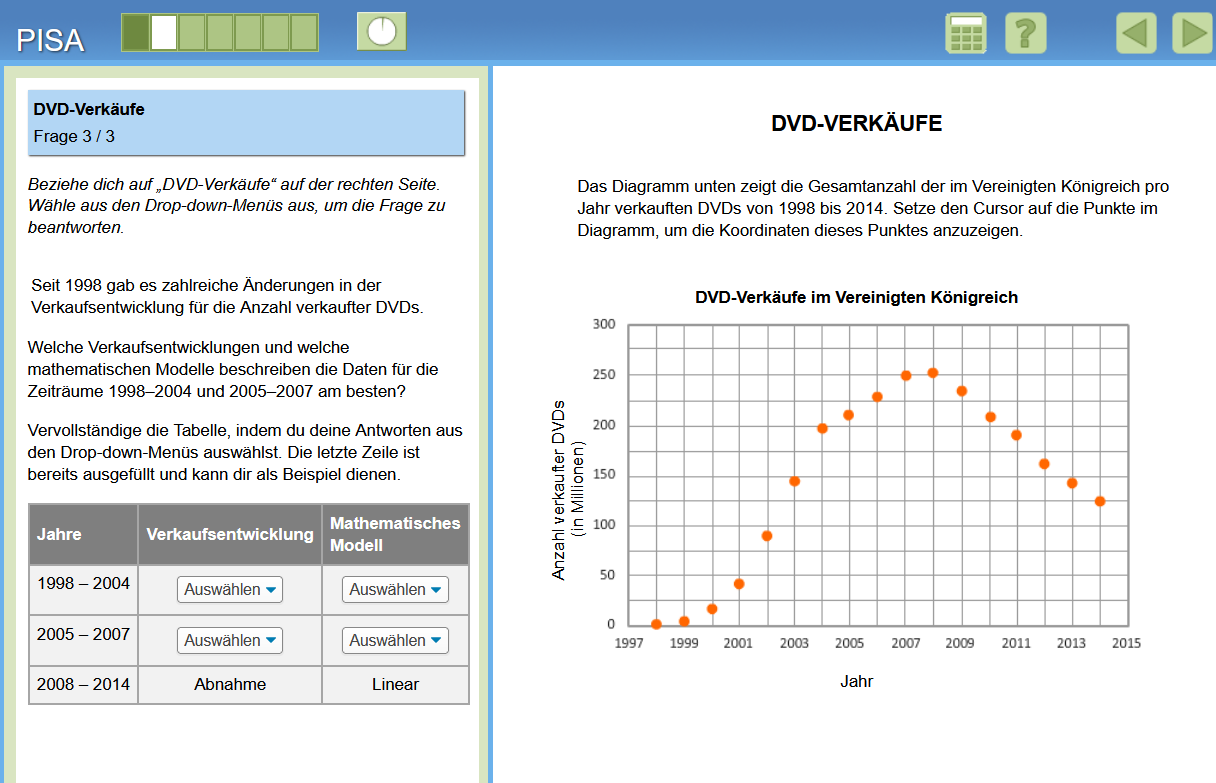The height and width of the screenshot is (783, 1216).
Task: Select the 2004 data point
Action: coord(822,428)
